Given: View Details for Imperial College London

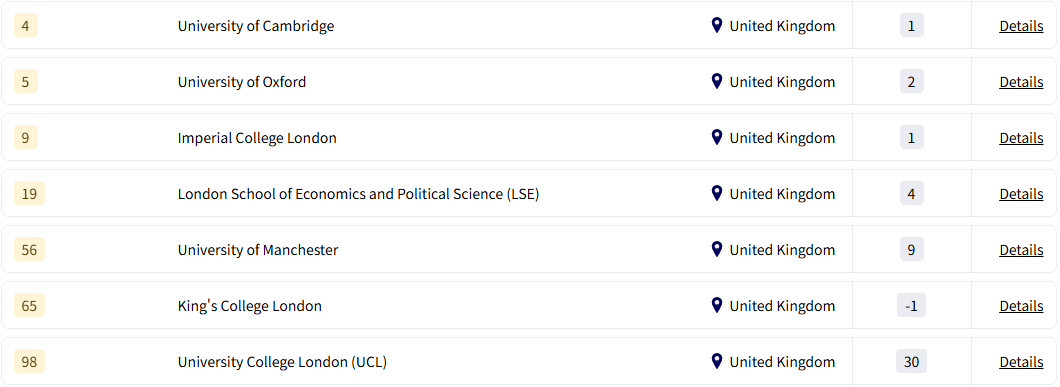Looking at the screenshot, I should click(1021, 138).
